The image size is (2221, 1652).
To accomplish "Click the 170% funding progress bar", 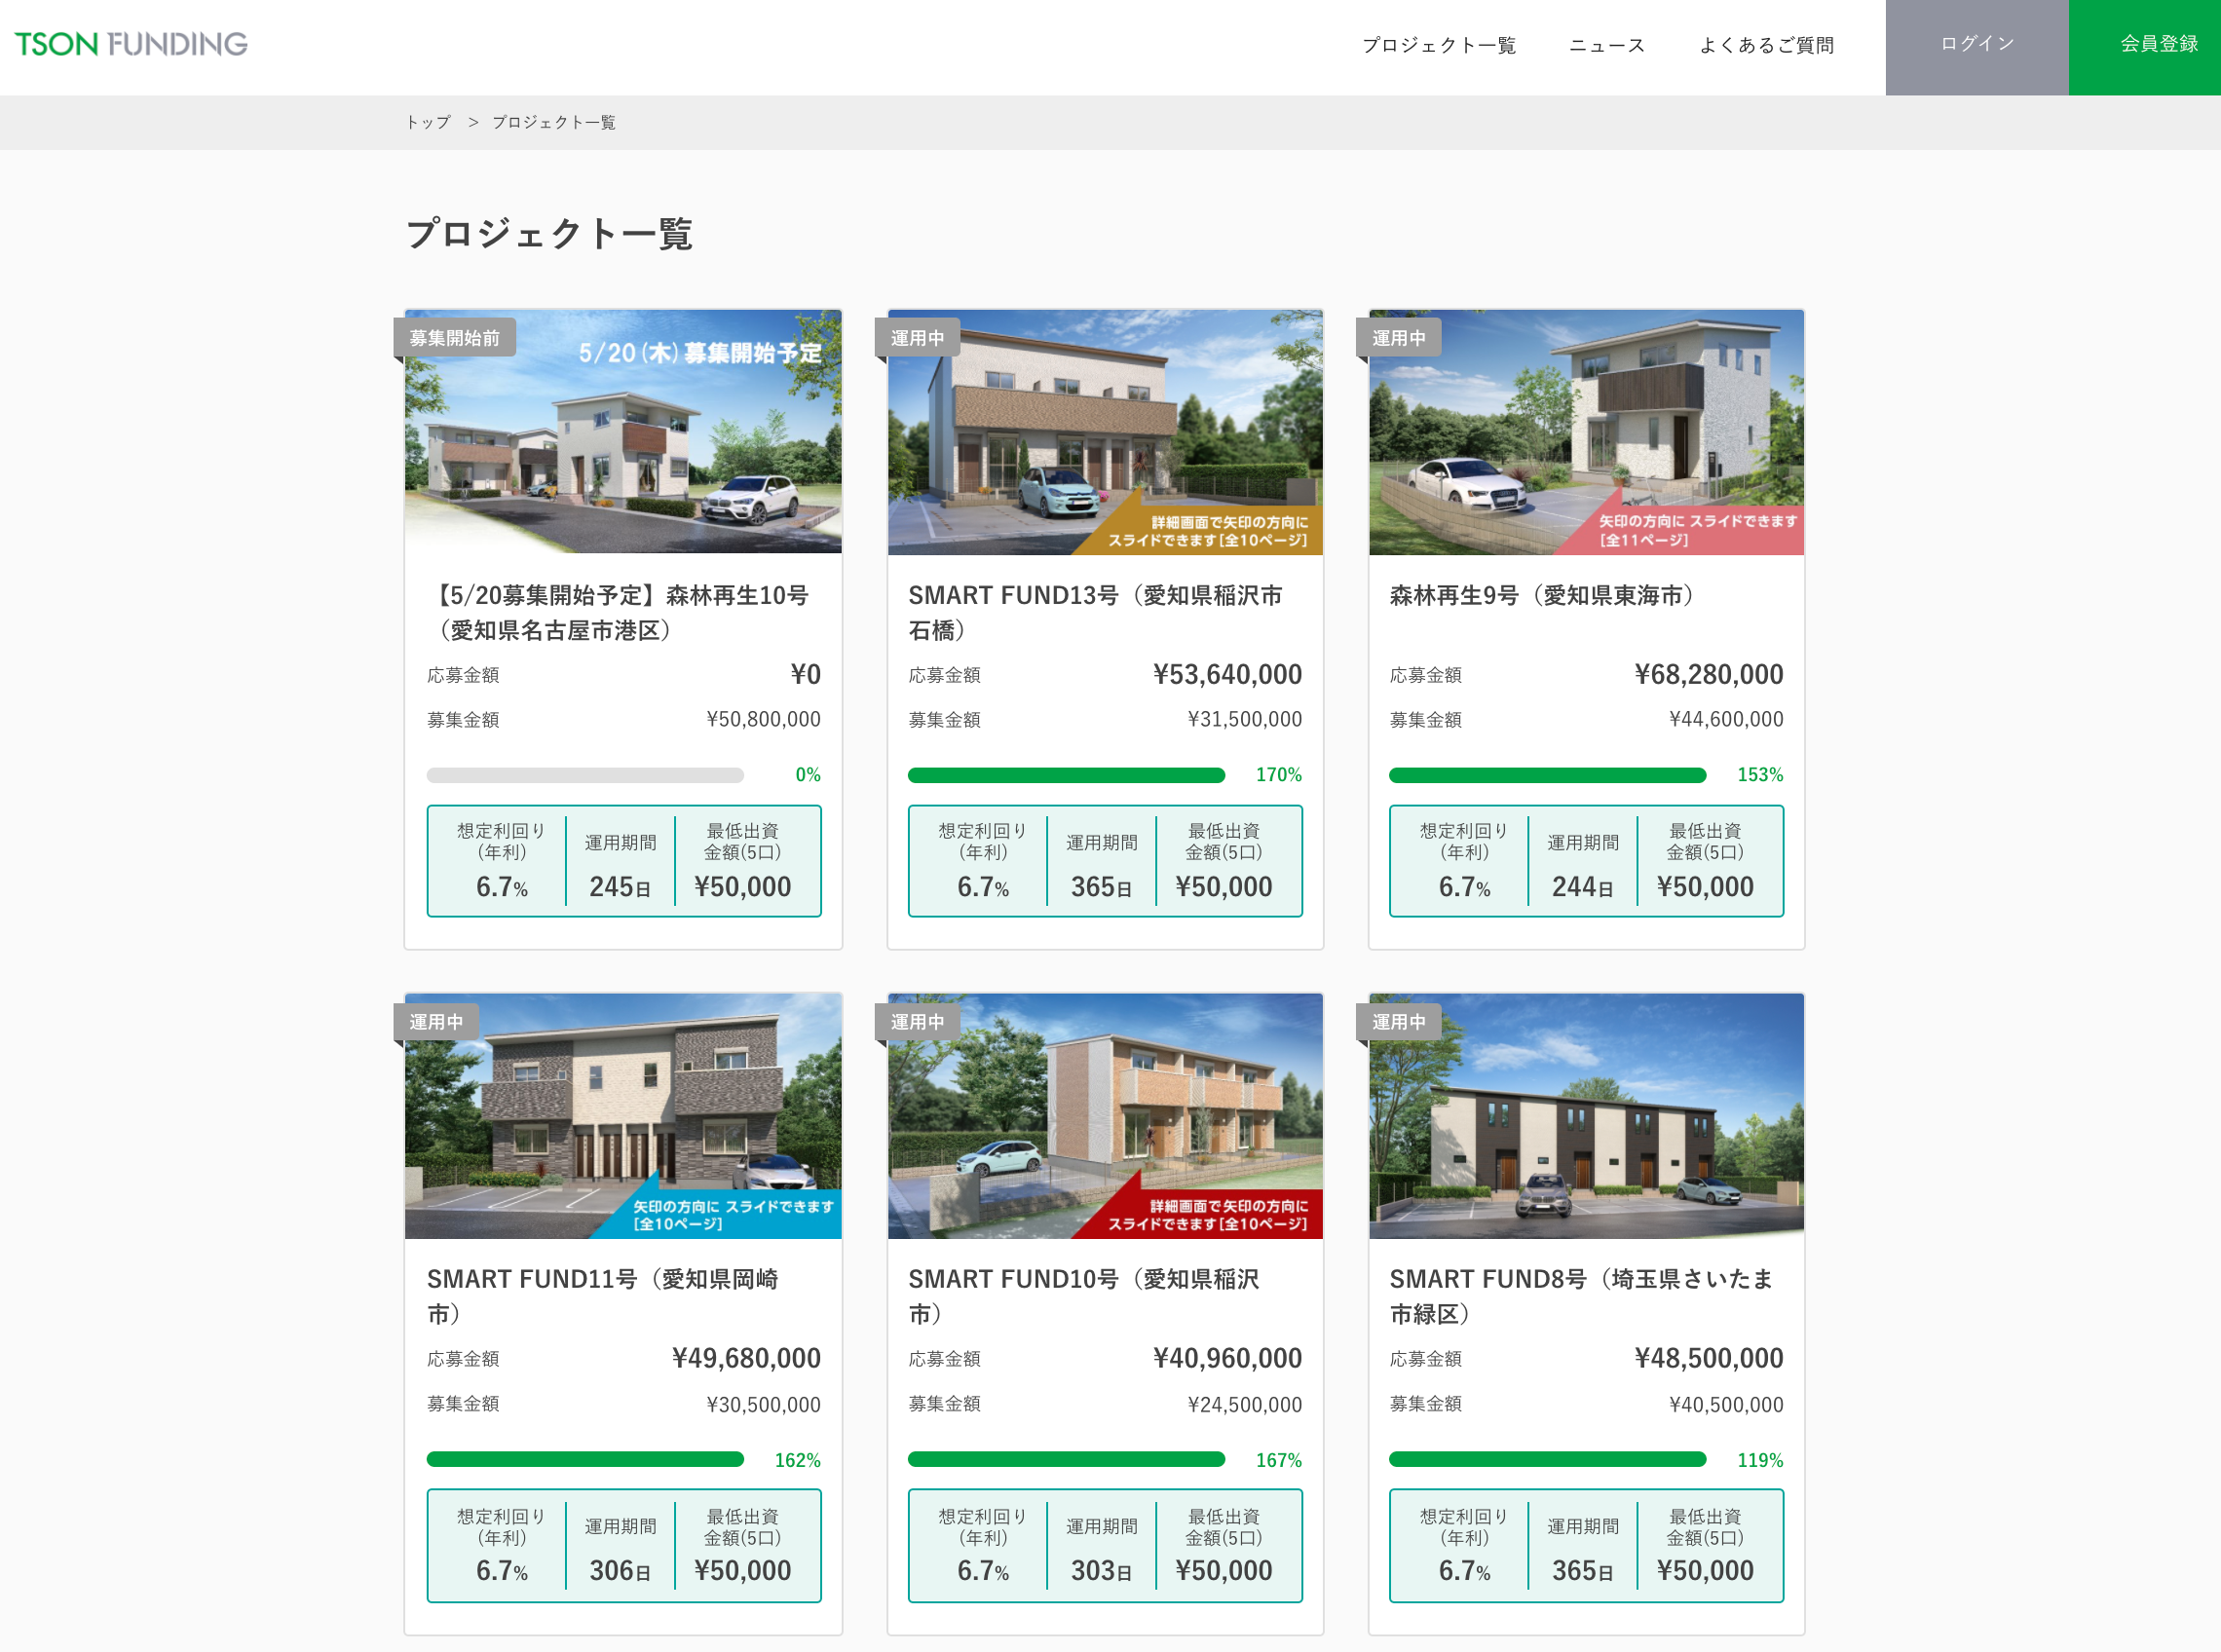I will (x=1066, y=775).
